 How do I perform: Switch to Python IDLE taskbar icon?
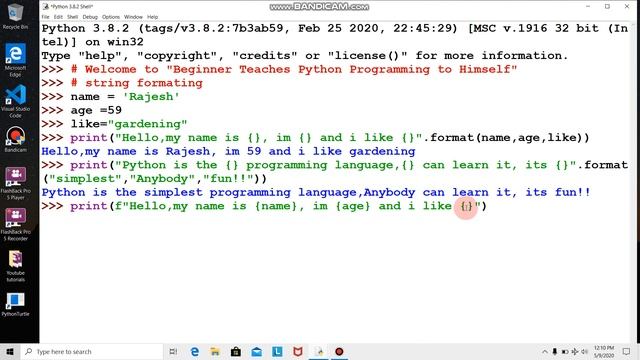[x=319, y=351]
